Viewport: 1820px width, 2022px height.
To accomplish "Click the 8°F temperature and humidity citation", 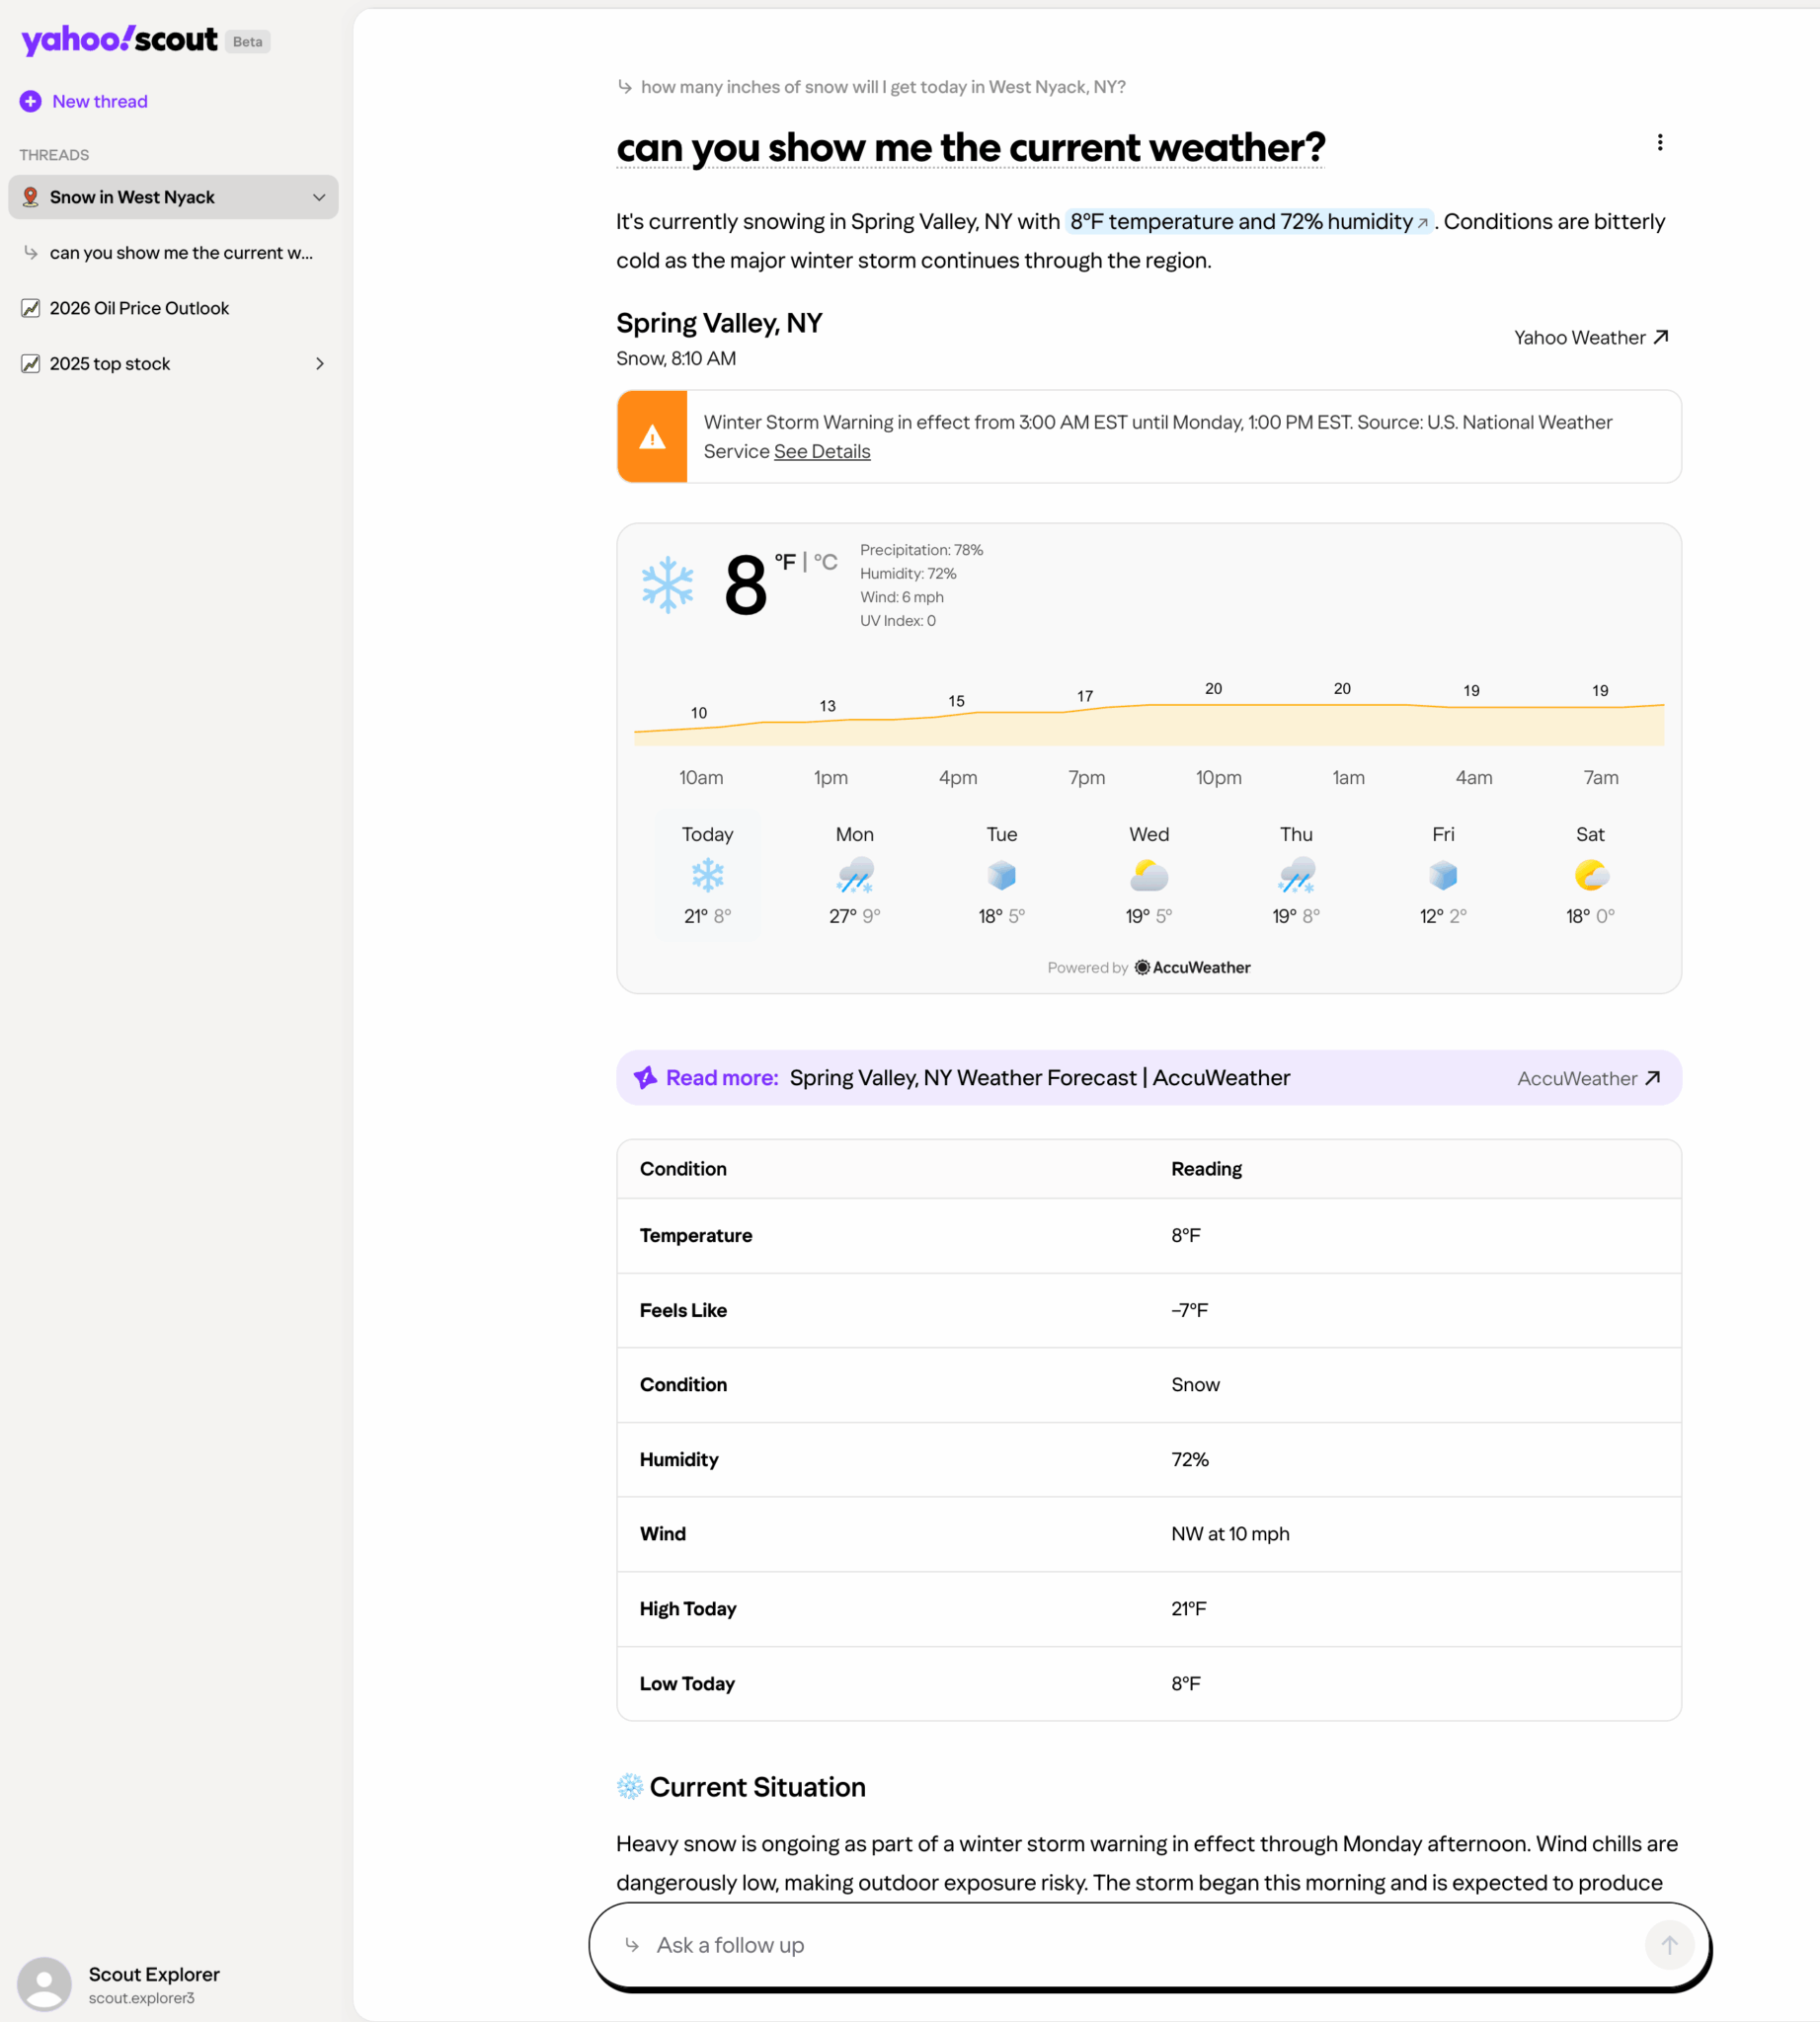I will pyautogui.click(x=1248, y=222).
